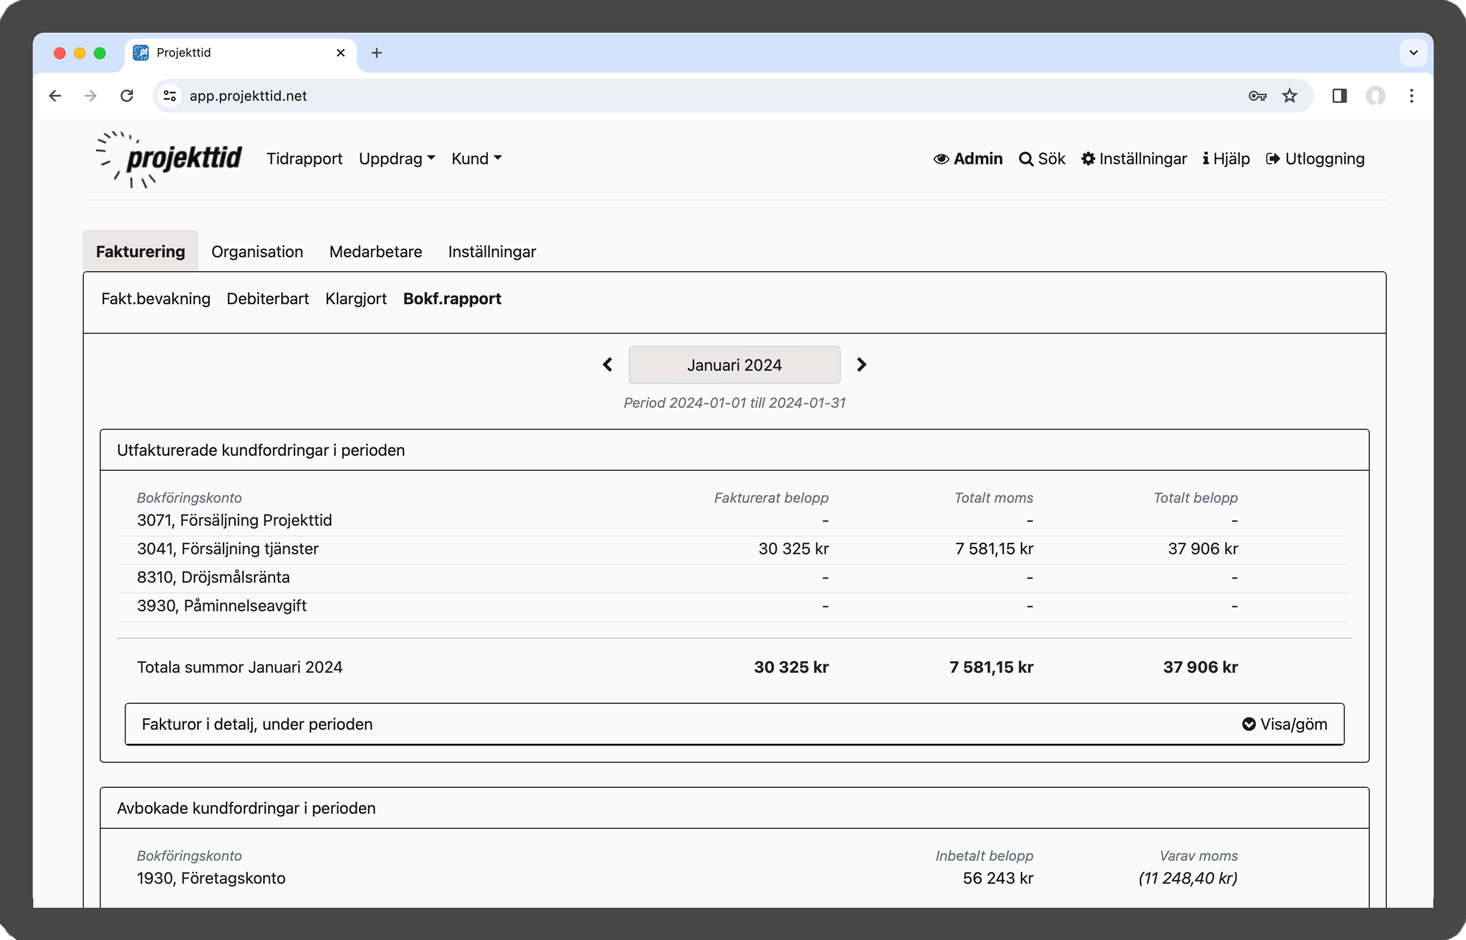Switch to the Organisation tab
The width and height of the screenshot is (1466, 940).
tap(257, 252)
